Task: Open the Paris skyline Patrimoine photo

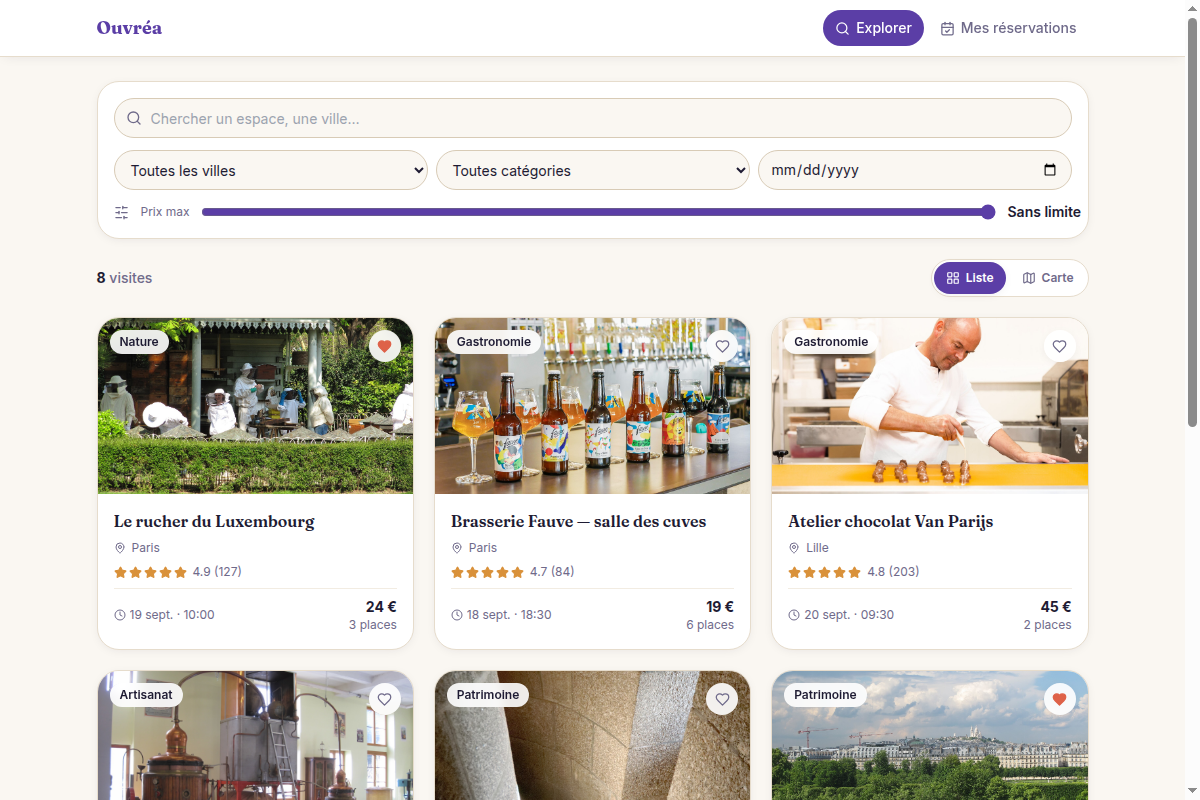Action: [930, 735]
